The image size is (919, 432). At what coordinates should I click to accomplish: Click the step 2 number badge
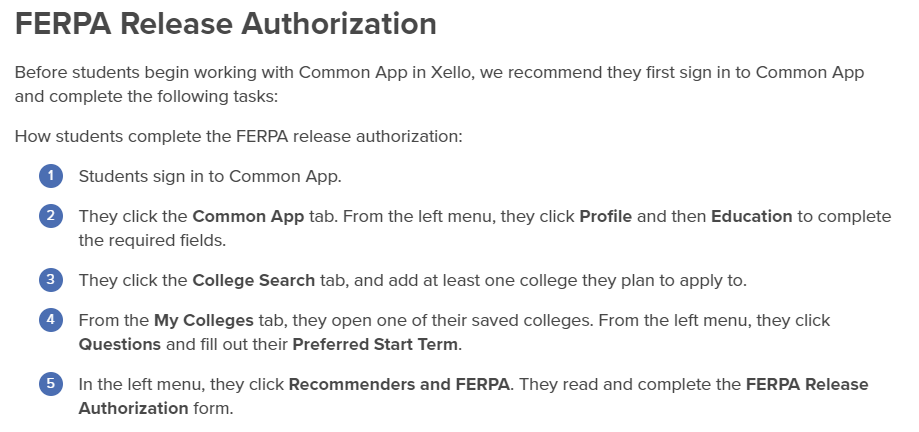point(51,216)
